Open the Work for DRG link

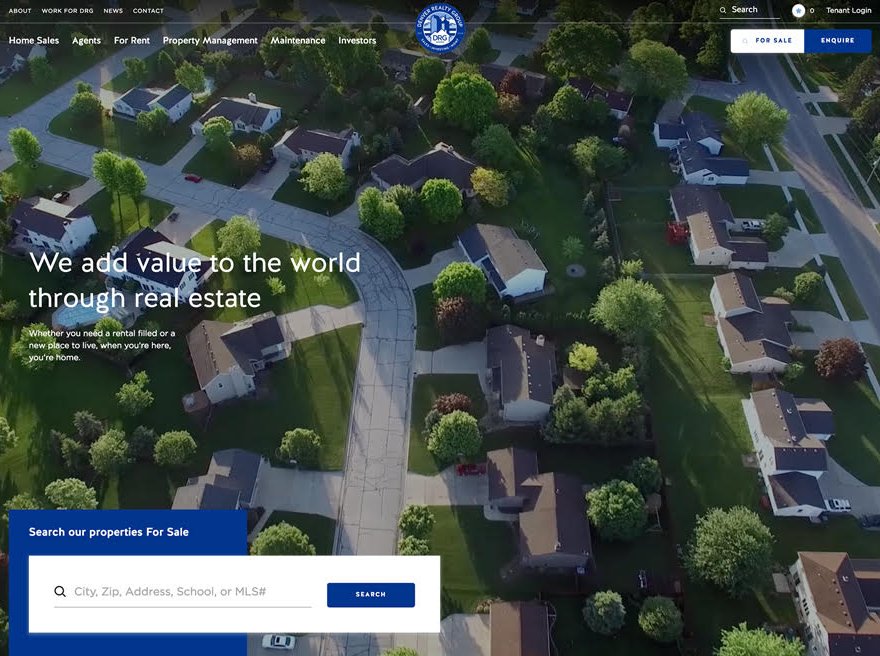[x=67, y=11]
